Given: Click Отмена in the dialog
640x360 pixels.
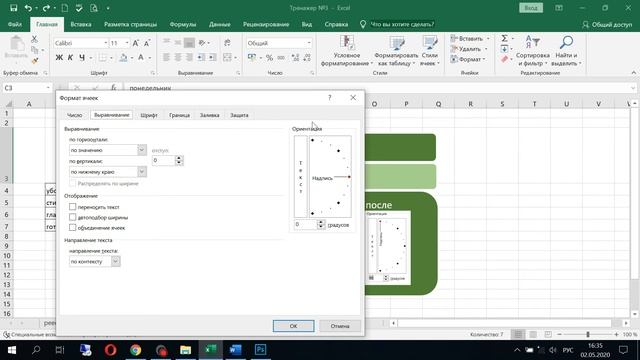Looking at the screenshot, I should [x=340, y=326].
